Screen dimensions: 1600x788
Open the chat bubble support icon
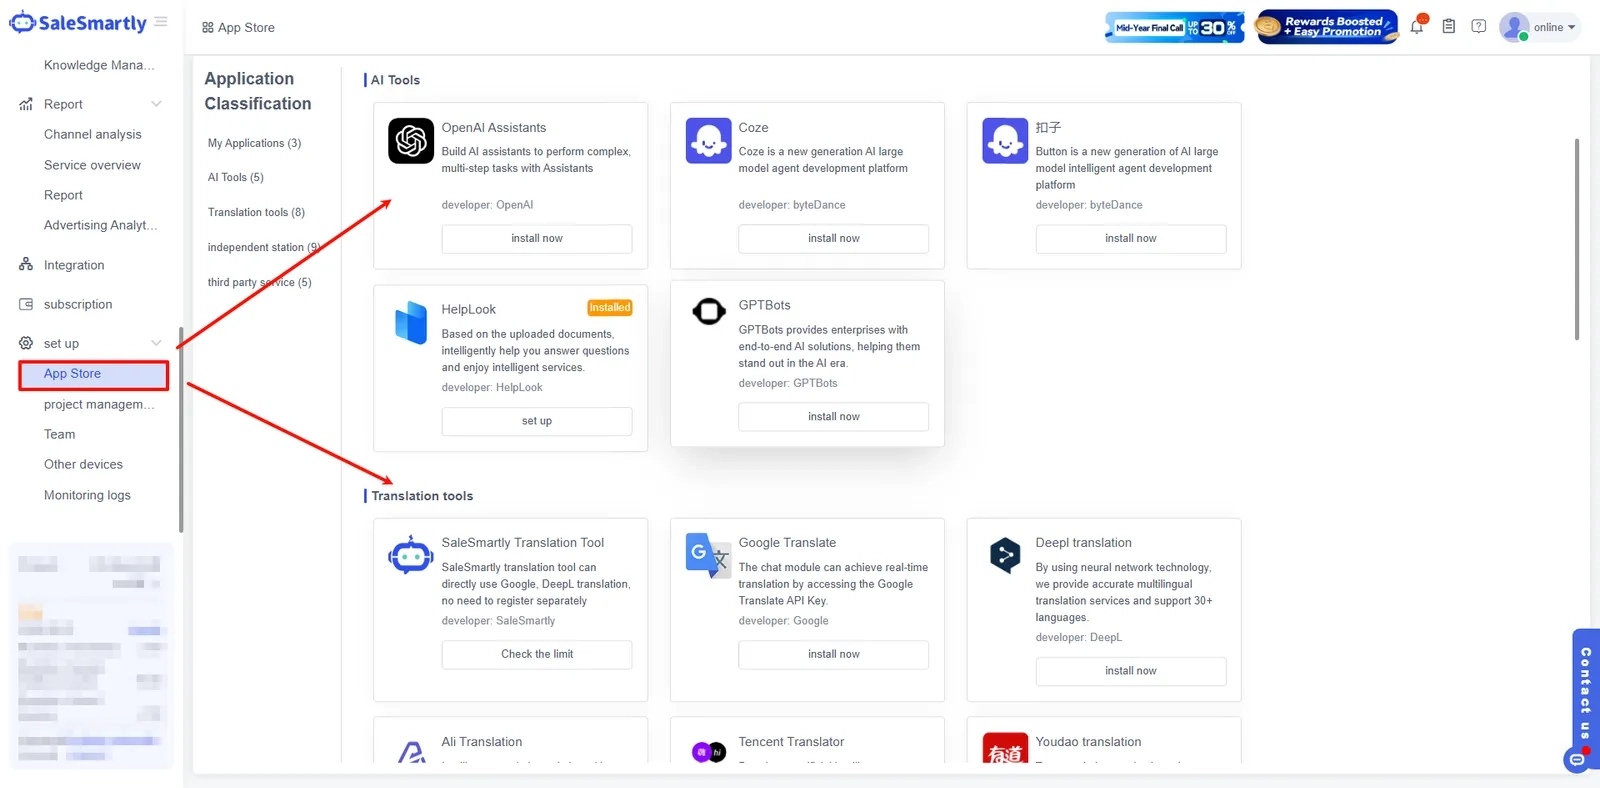1577,760
